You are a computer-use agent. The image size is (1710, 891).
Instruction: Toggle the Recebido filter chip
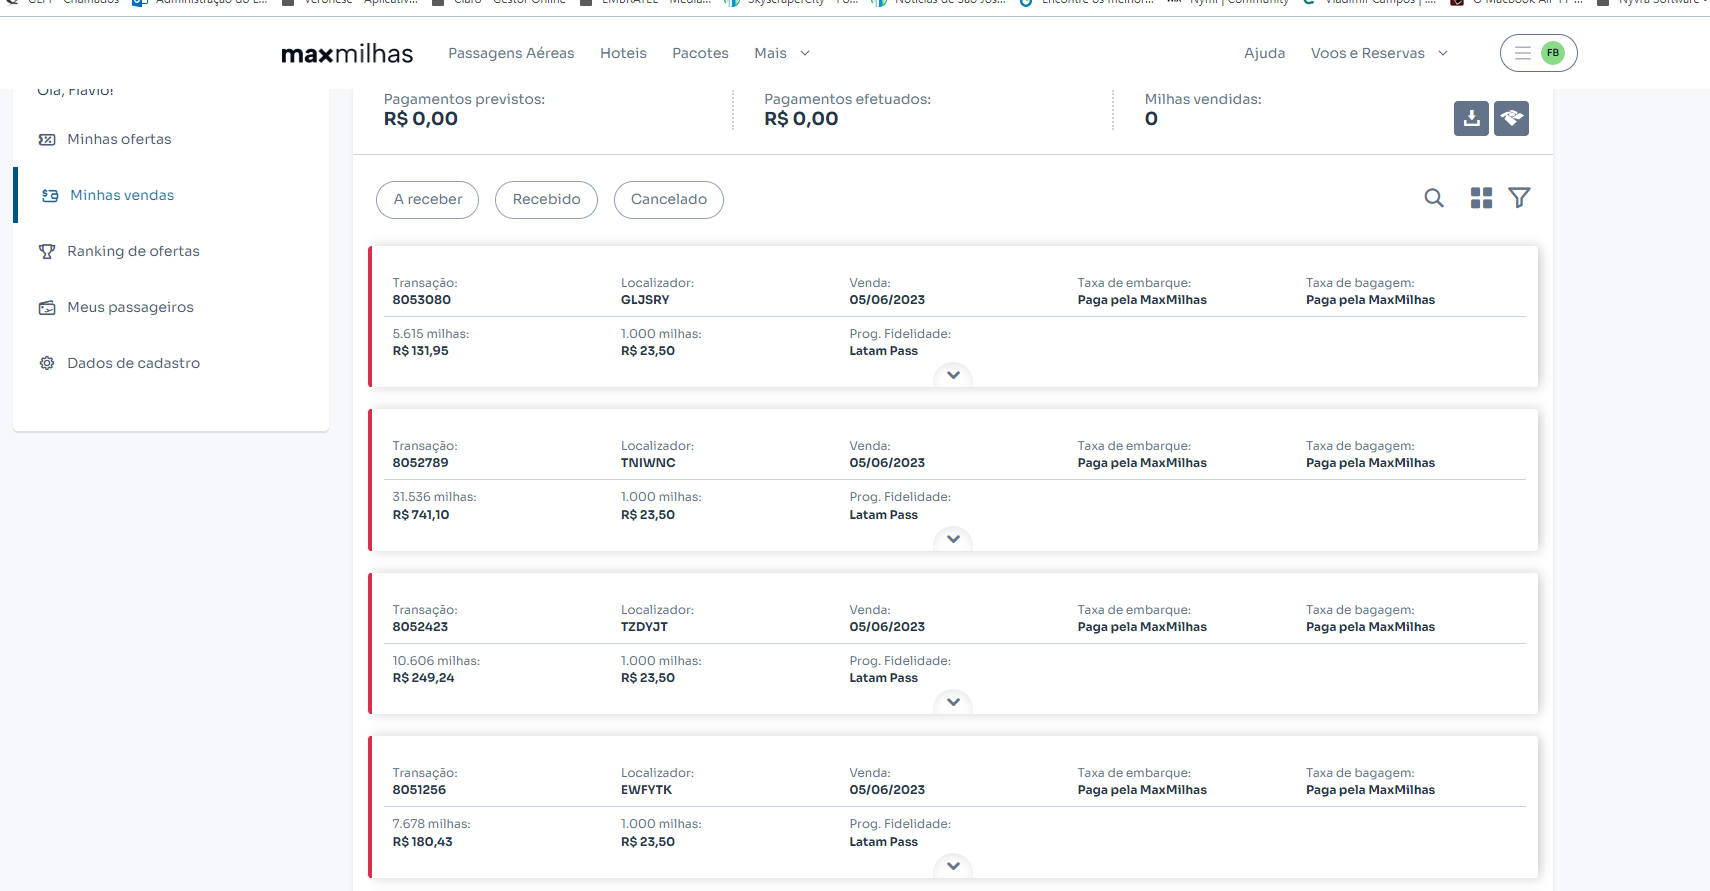546,200
